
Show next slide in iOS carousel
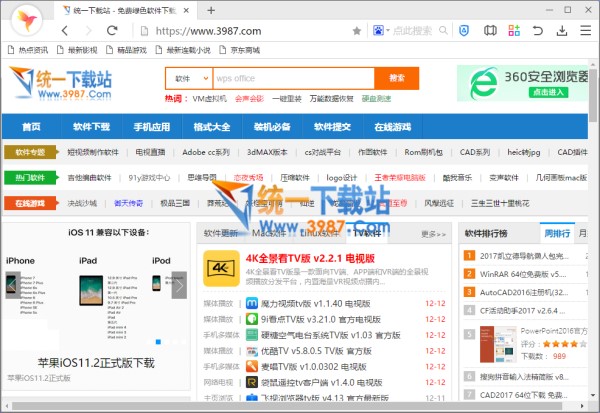pyautogui.click(x=179, y=286)
